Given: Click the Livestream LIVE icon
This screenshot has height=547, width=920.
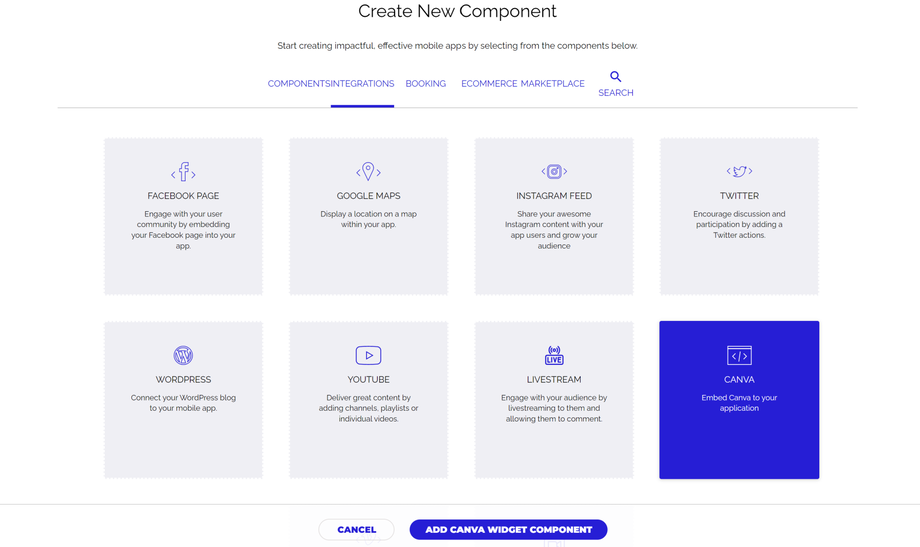Looking at the screenshot, I should 554,355.
